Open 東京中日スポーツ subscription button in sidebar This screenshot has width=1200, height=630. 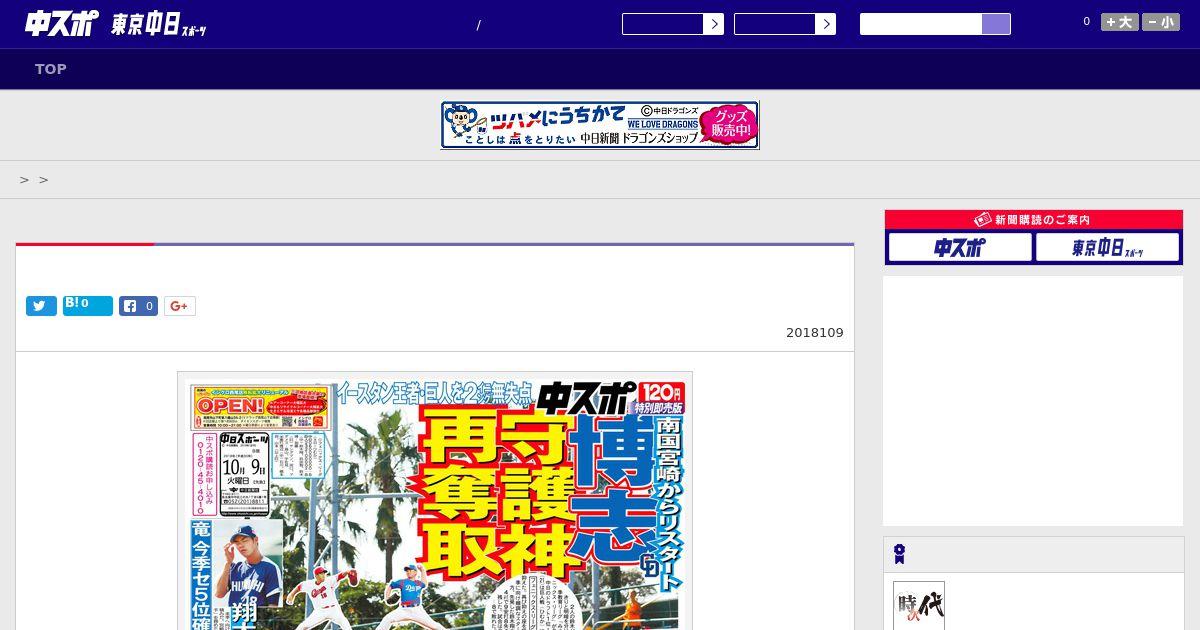(1107, 247)
